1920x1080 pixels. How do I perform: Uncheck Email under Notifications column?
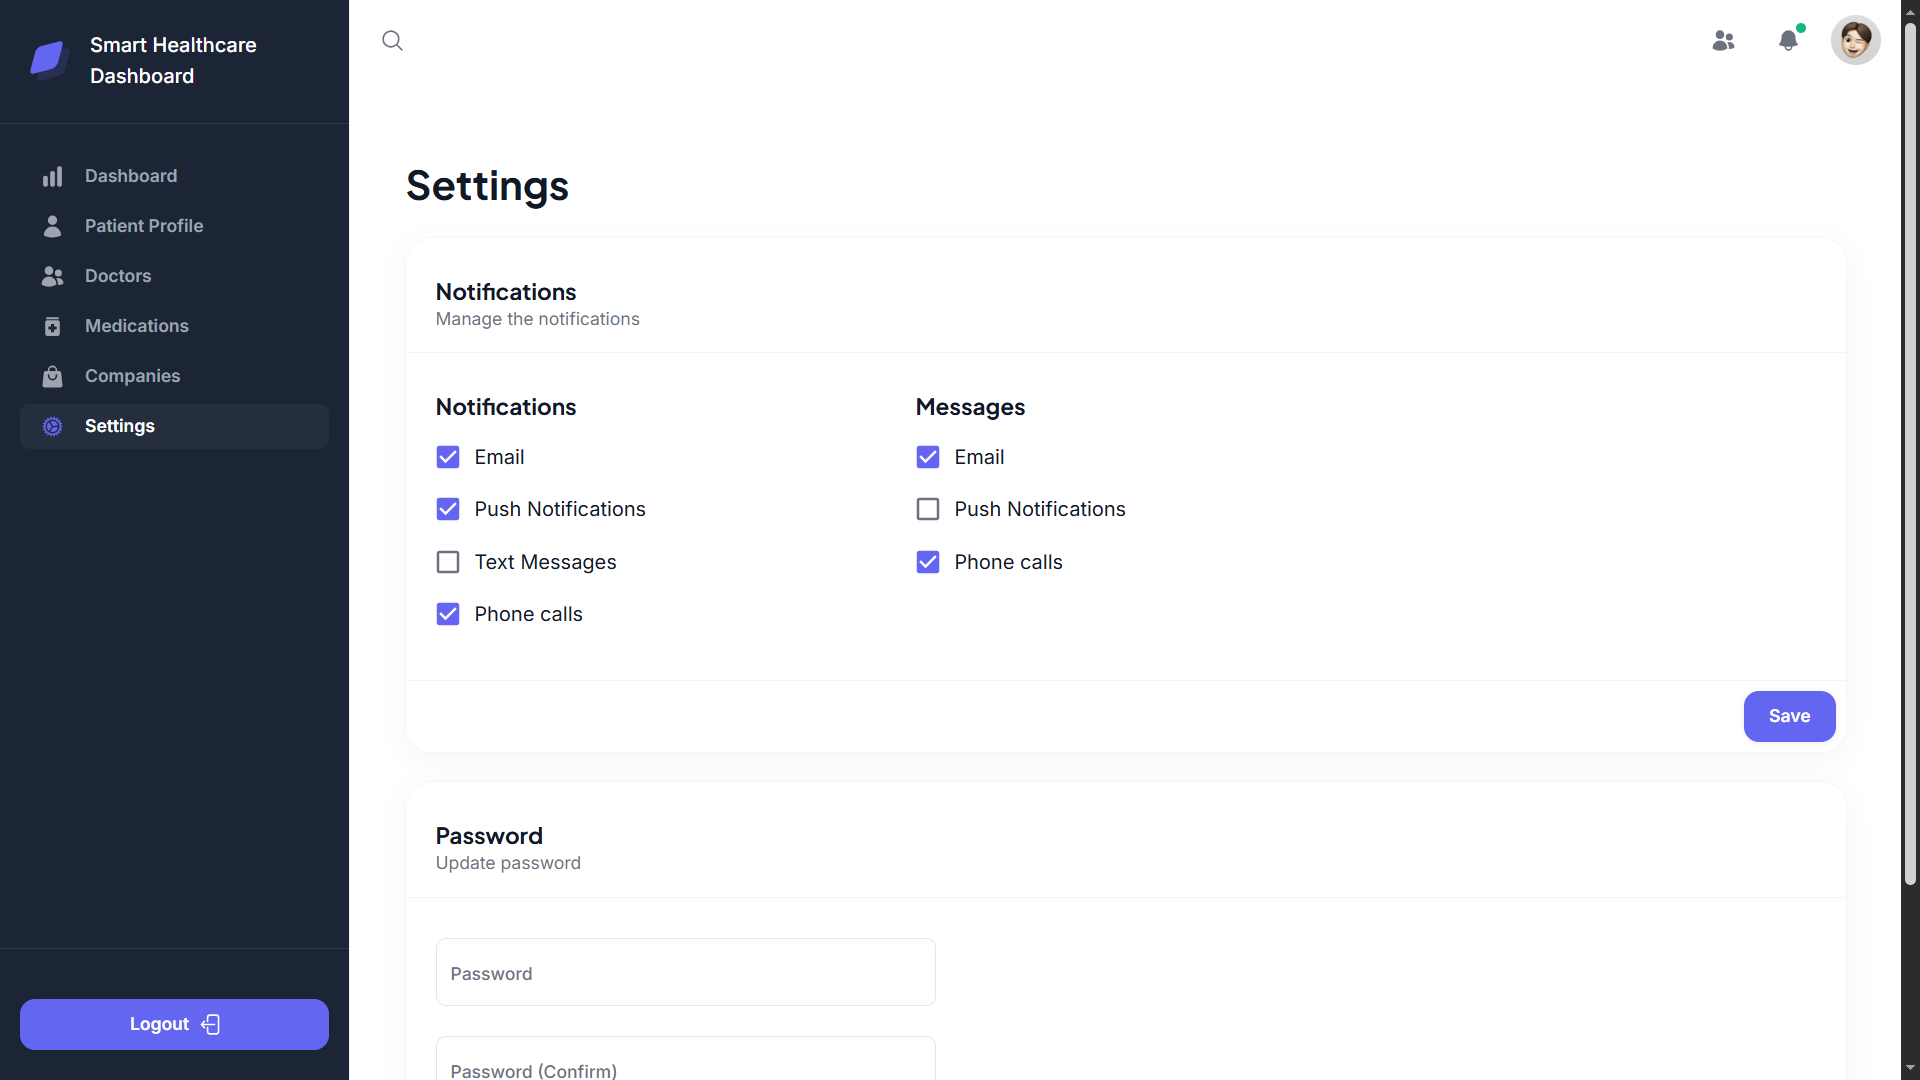click(x=448, y=457)
